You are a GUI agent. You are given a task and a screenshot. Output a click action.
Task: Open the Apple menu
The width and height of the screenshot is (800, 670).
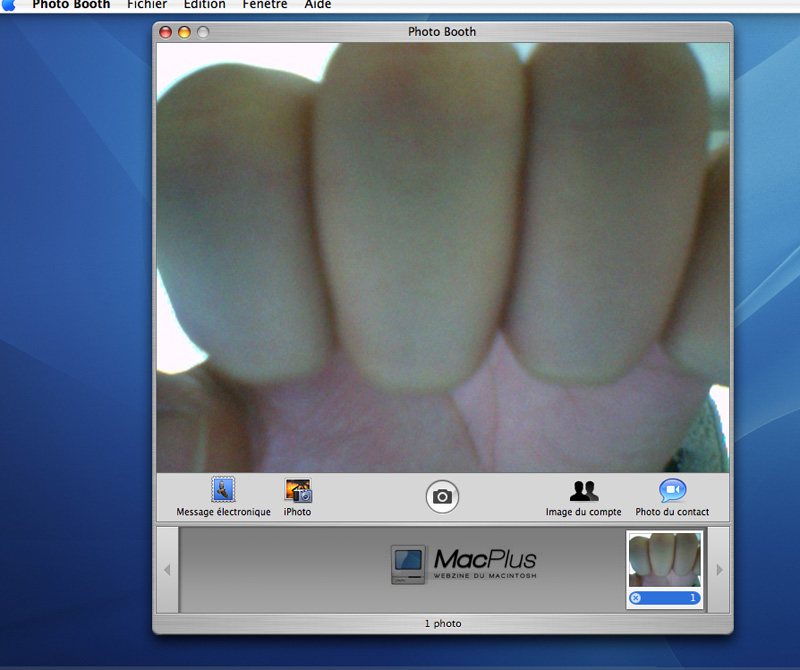point(9,5)
